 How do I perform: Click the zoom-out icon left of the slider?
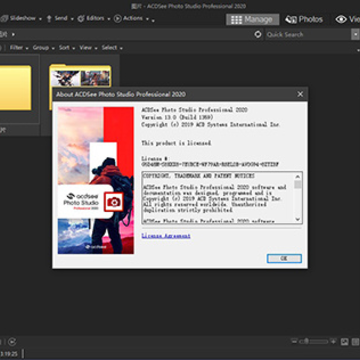[294, 341]
